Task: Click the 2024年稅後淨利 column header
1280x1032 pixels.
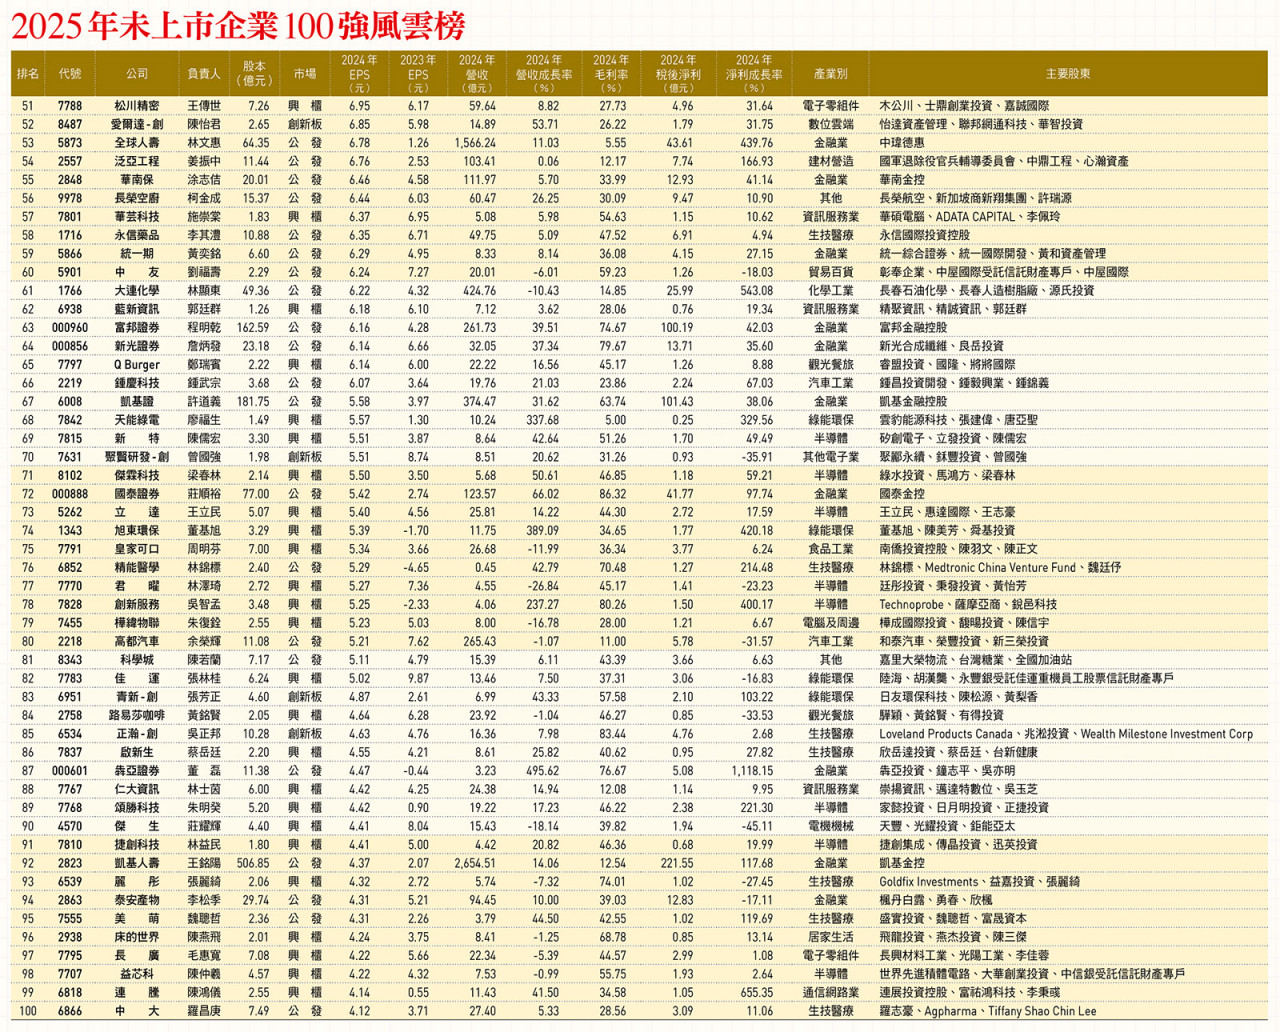Action: pyautogui.click(x=679, y=74)
